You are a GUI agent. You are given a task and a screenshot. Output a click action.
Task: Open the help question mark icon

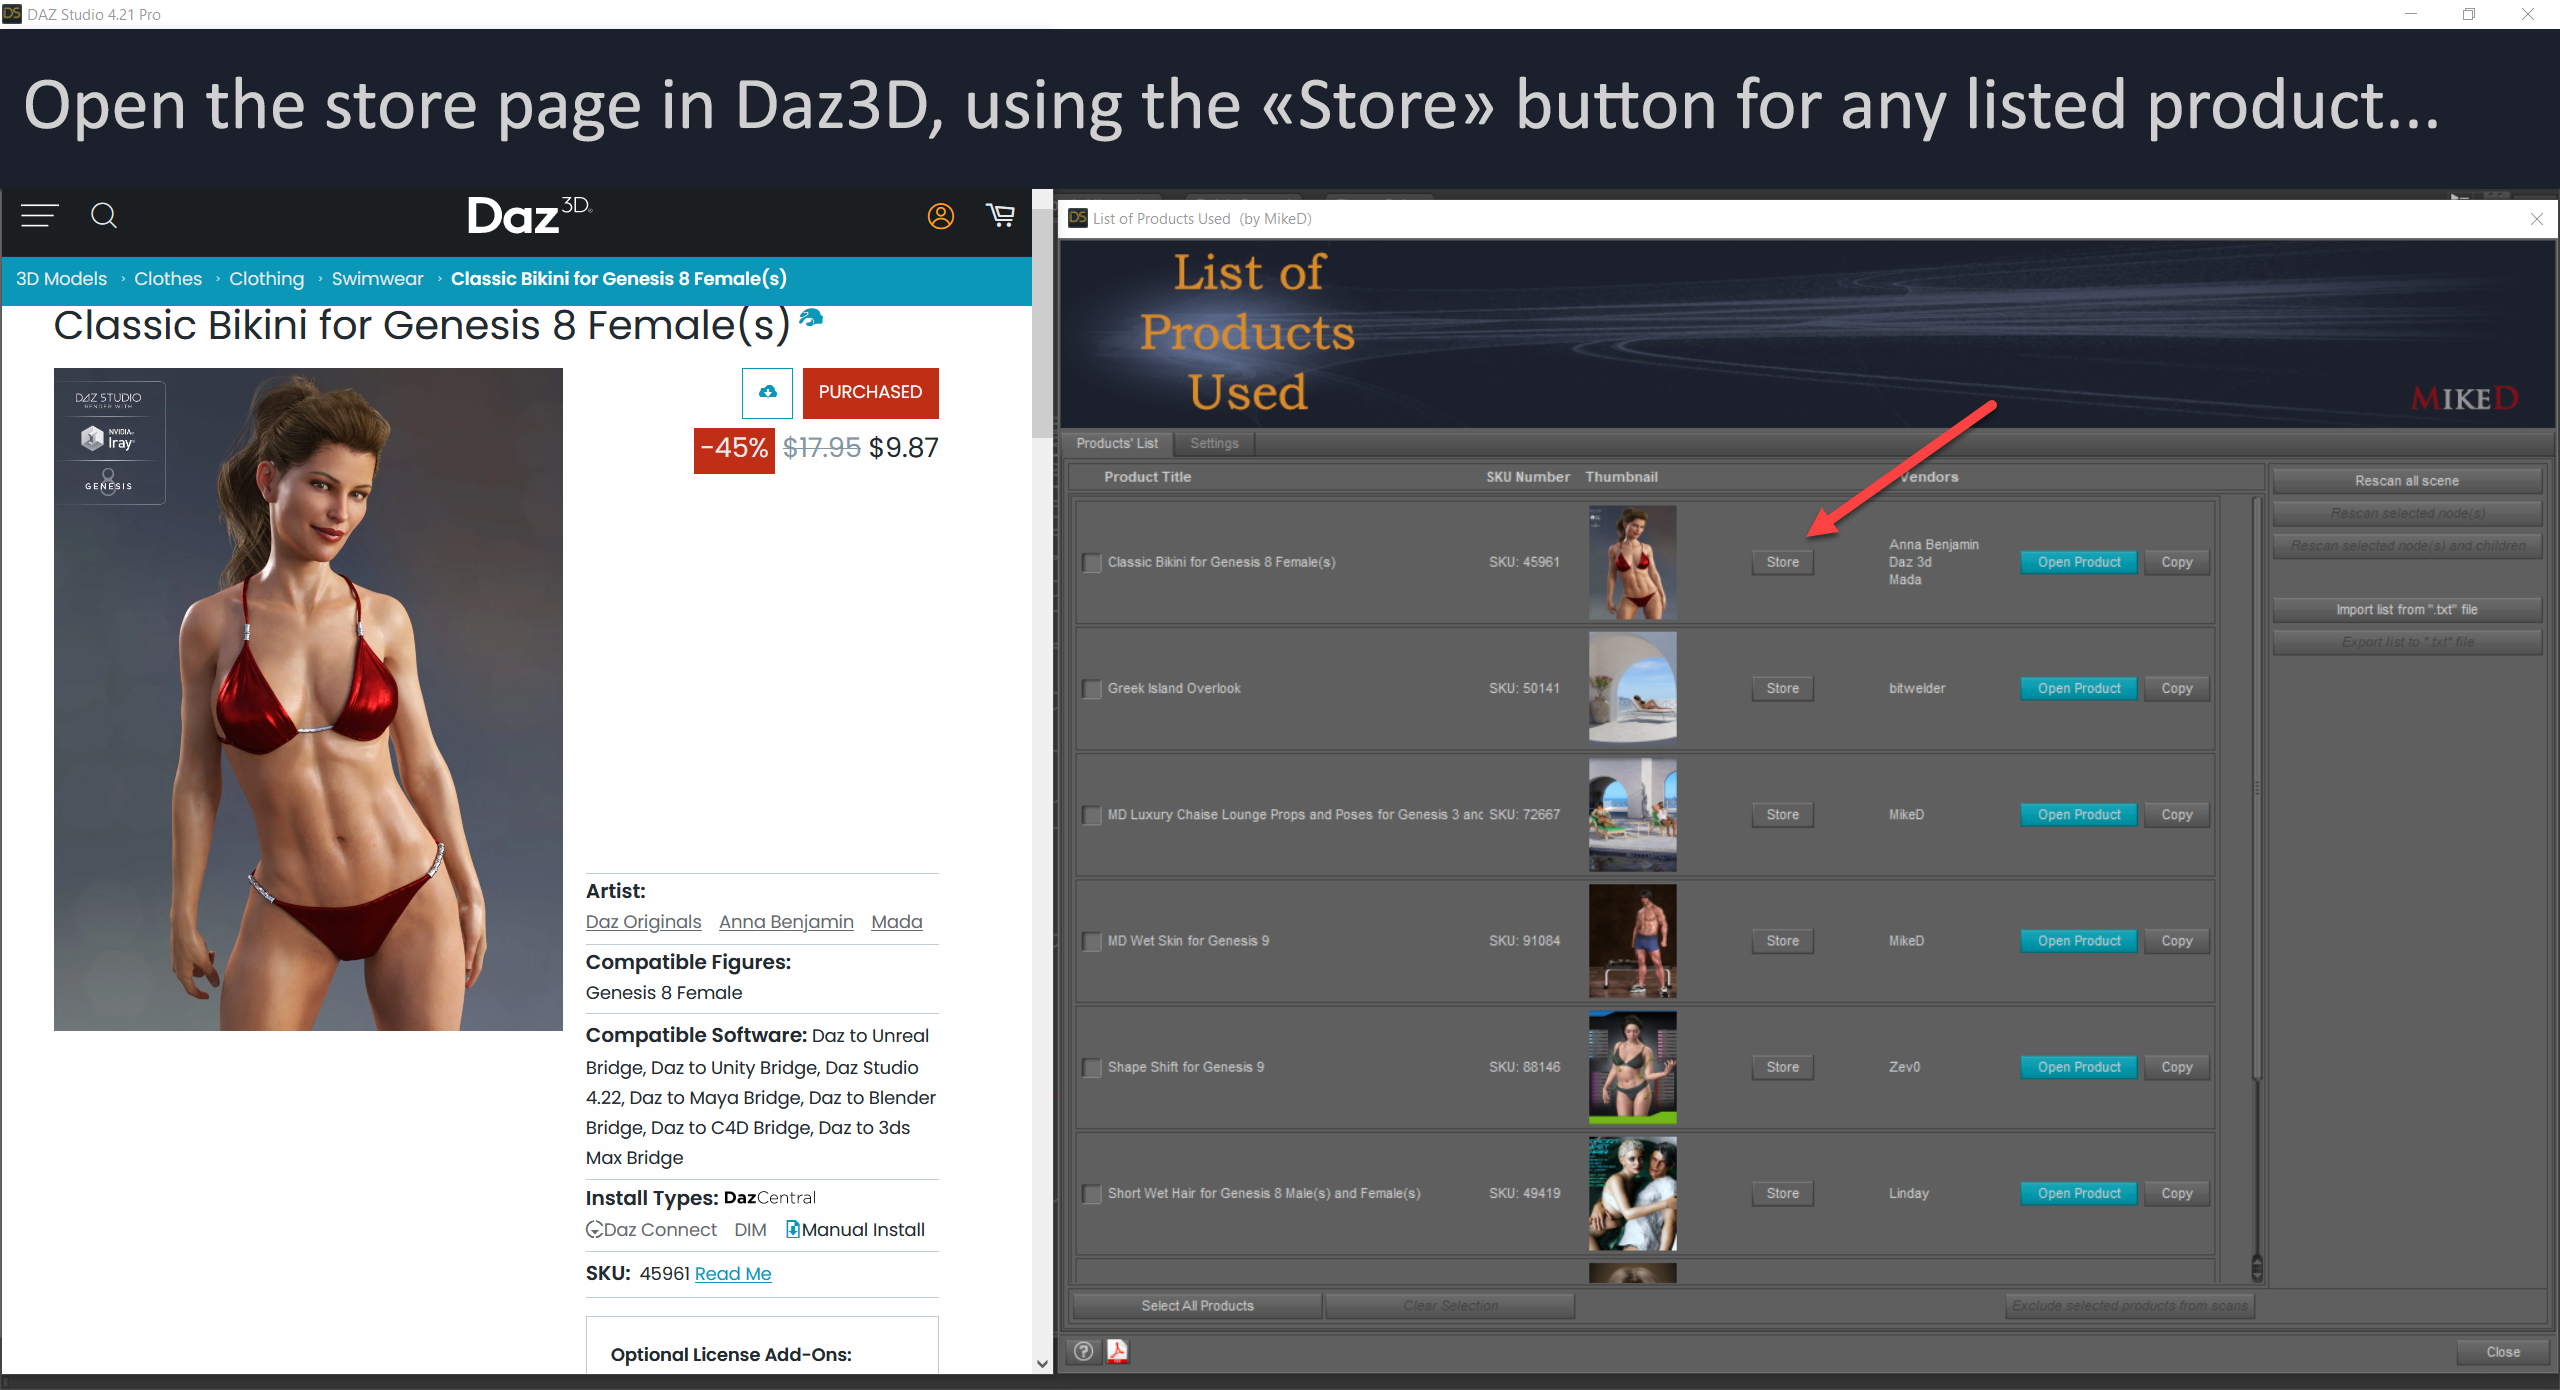tap(1083, 1352)
